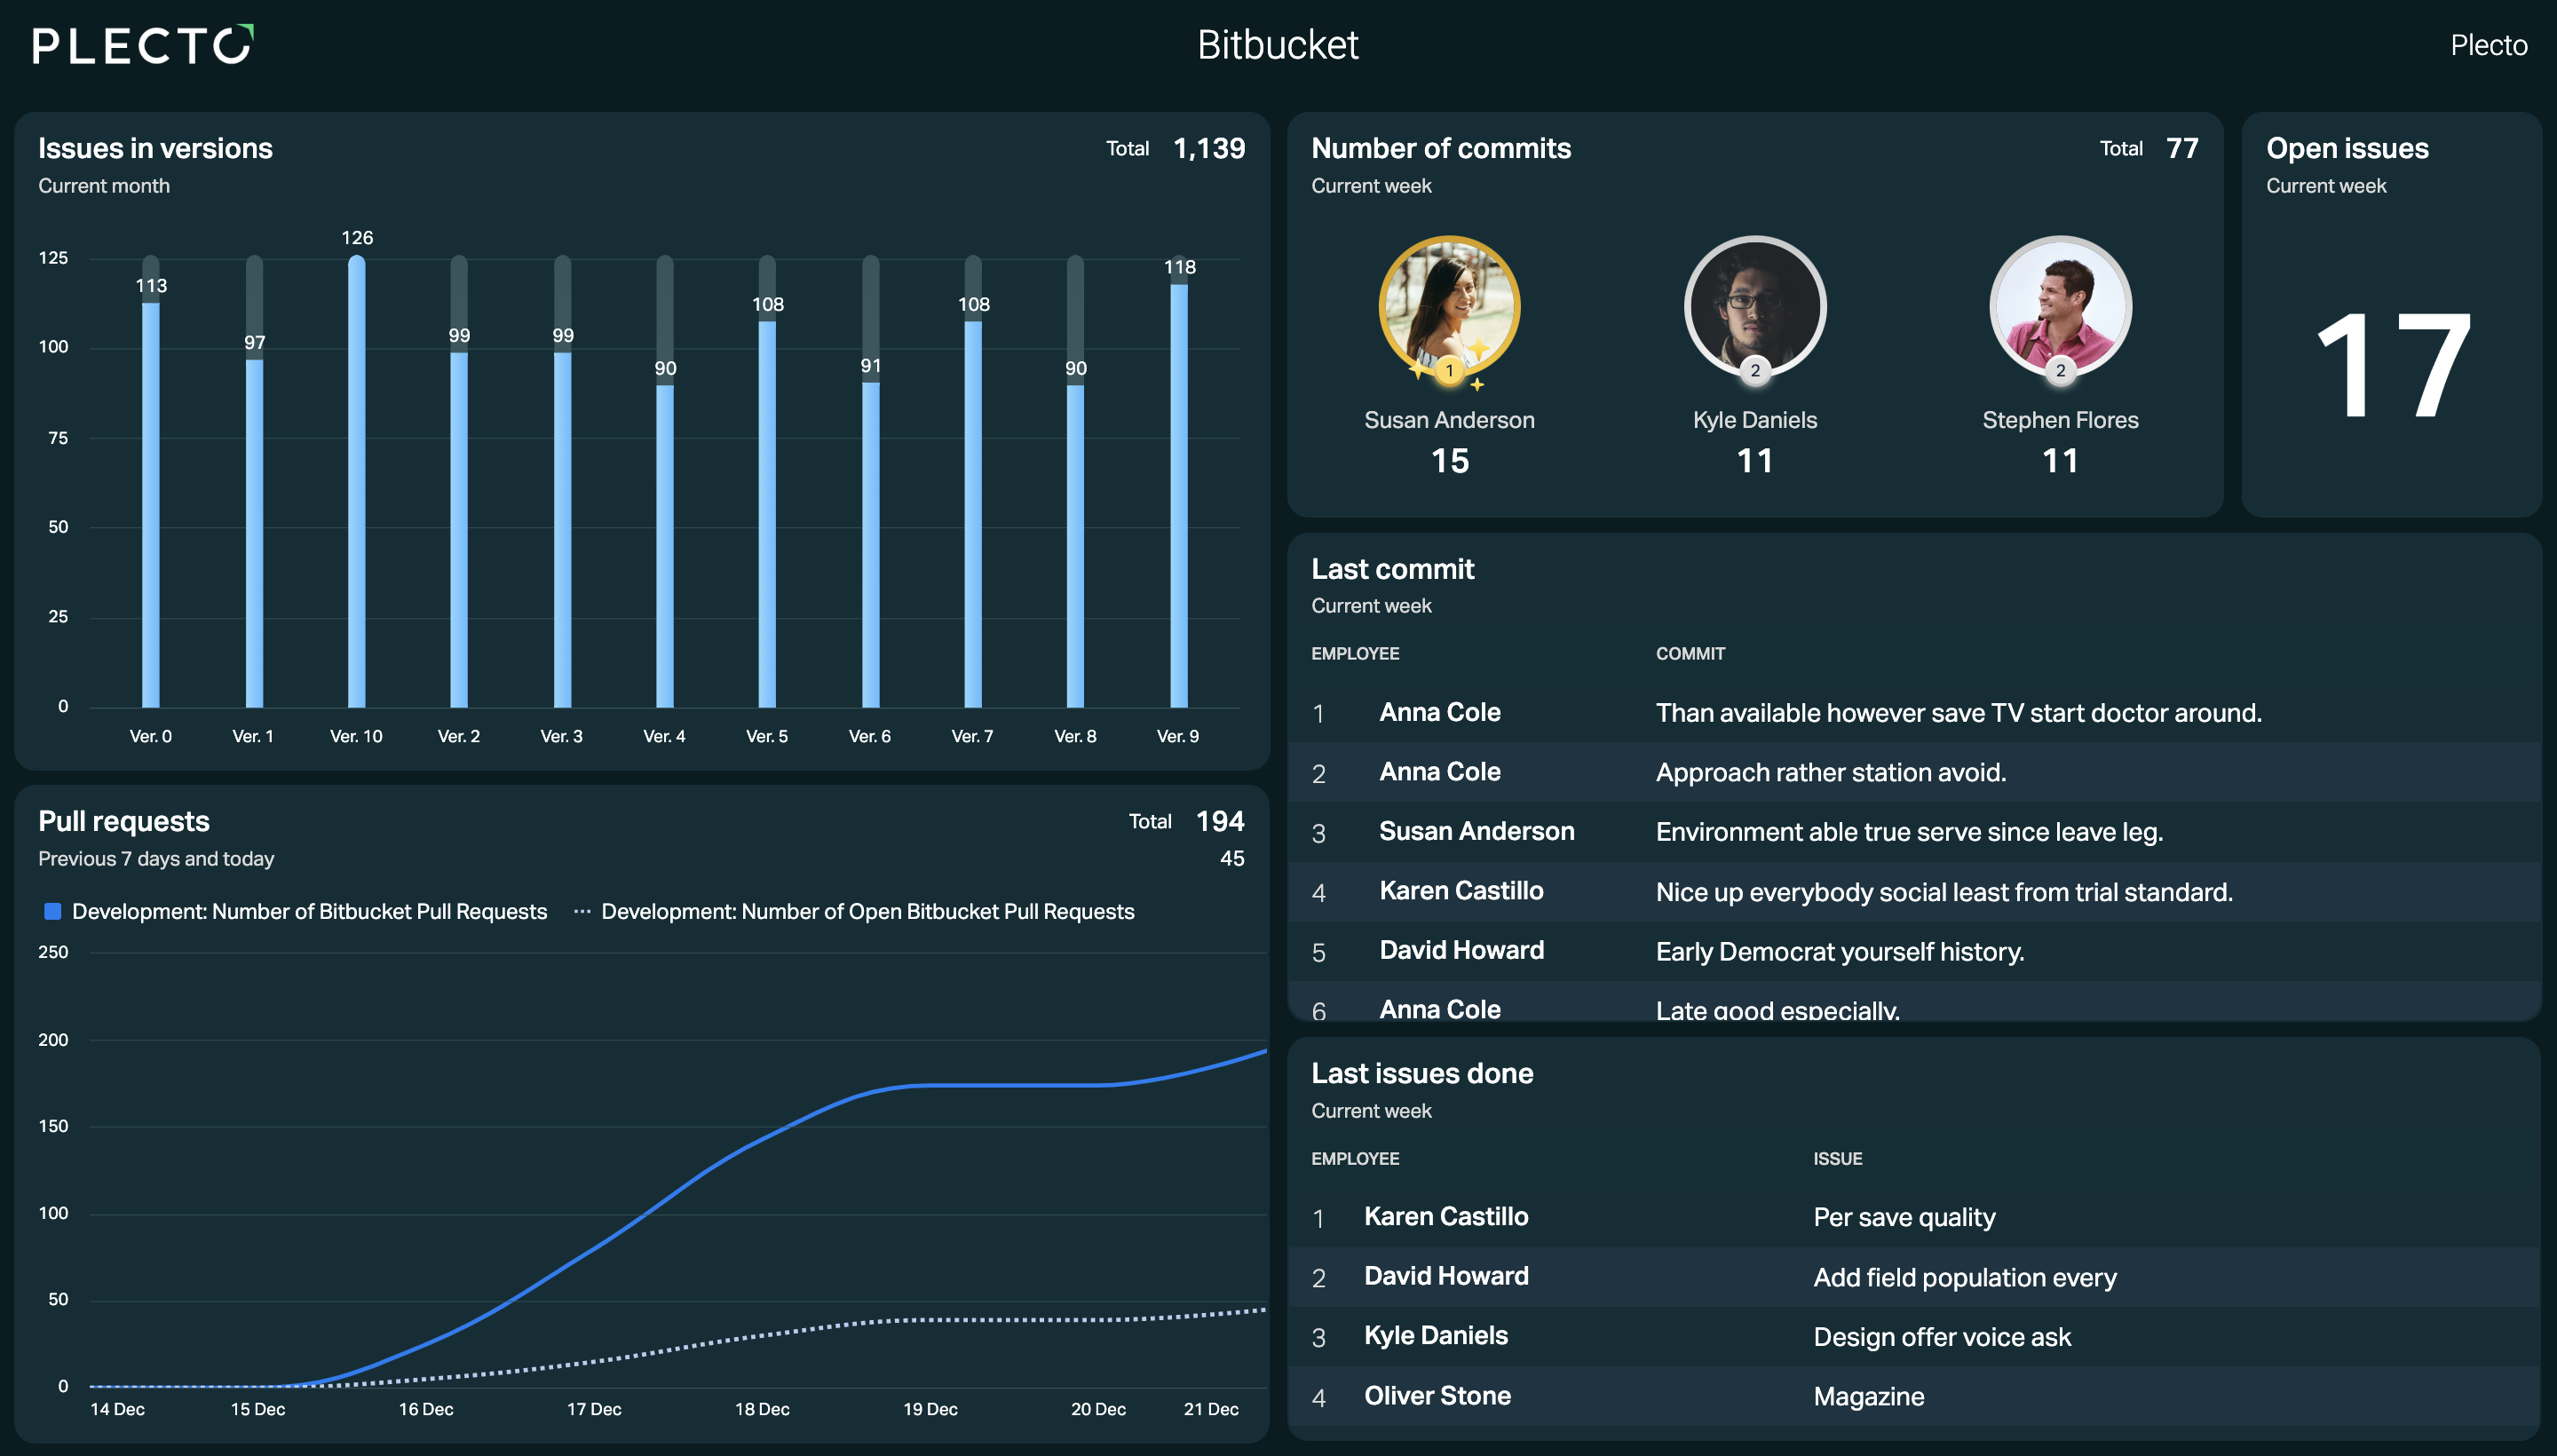Click the Ver. 9 bar showing 118
This screenshot has height=1456, width=2557.
(x=1179, y=496)
